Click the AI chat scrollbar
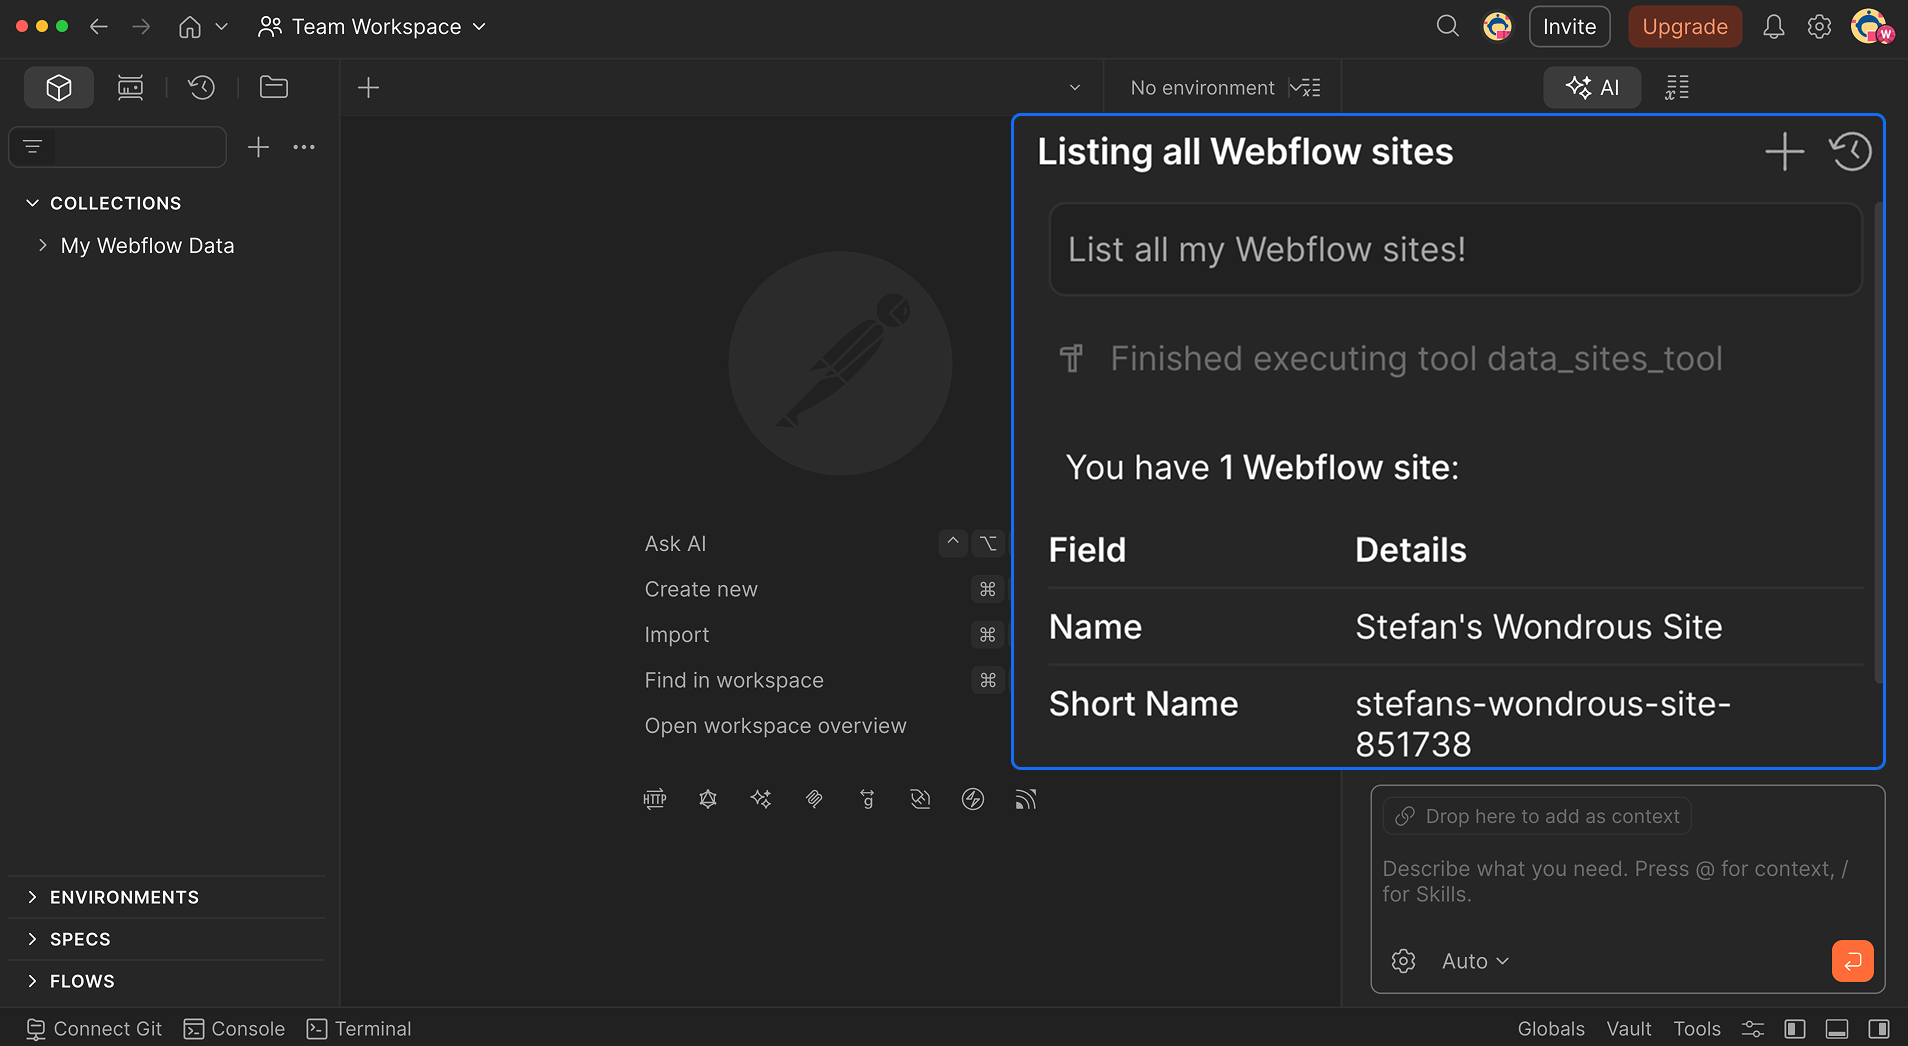Viewport: 1908px width, 1046px height. click(x=1878, y=442)
